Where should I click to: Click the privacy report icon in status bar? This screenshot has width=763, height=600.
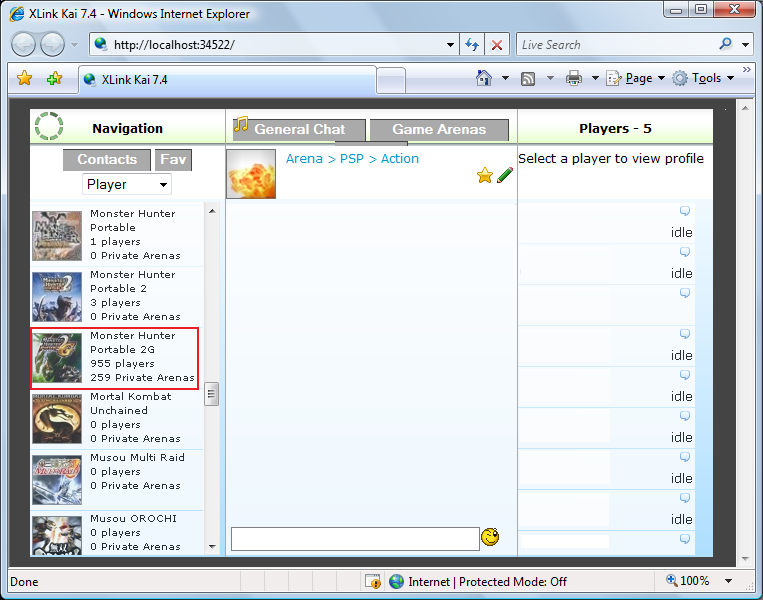tap(373, 581)
